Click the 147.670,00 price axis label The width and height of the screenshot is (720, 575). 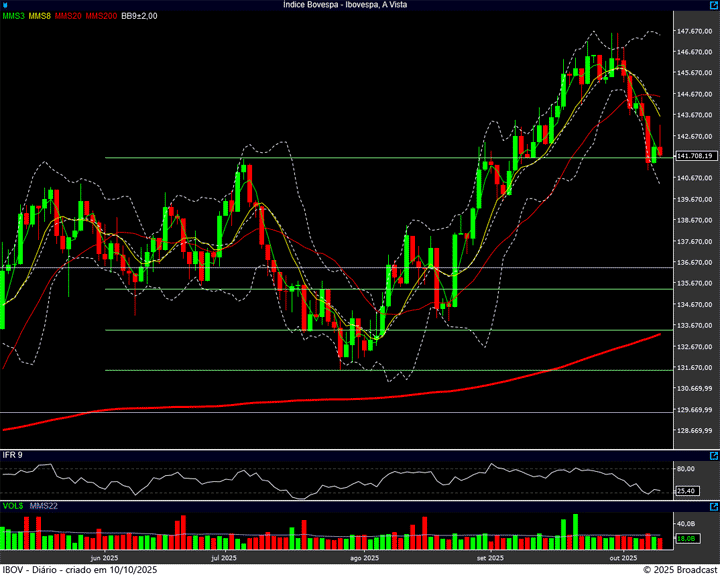click(x=694, y=31)
